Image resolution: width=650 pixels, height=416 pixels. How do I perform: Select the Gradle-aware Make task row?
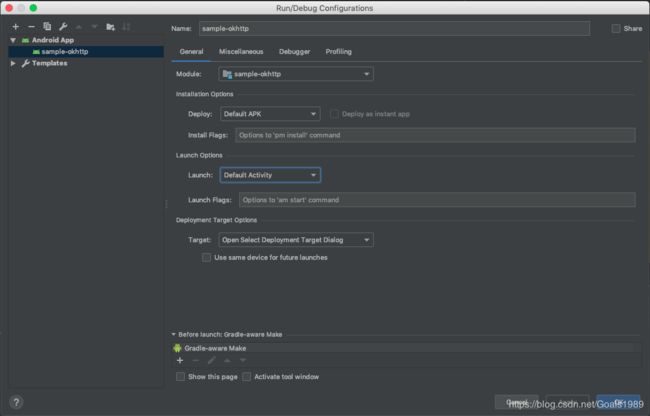[x=406, y=348]
